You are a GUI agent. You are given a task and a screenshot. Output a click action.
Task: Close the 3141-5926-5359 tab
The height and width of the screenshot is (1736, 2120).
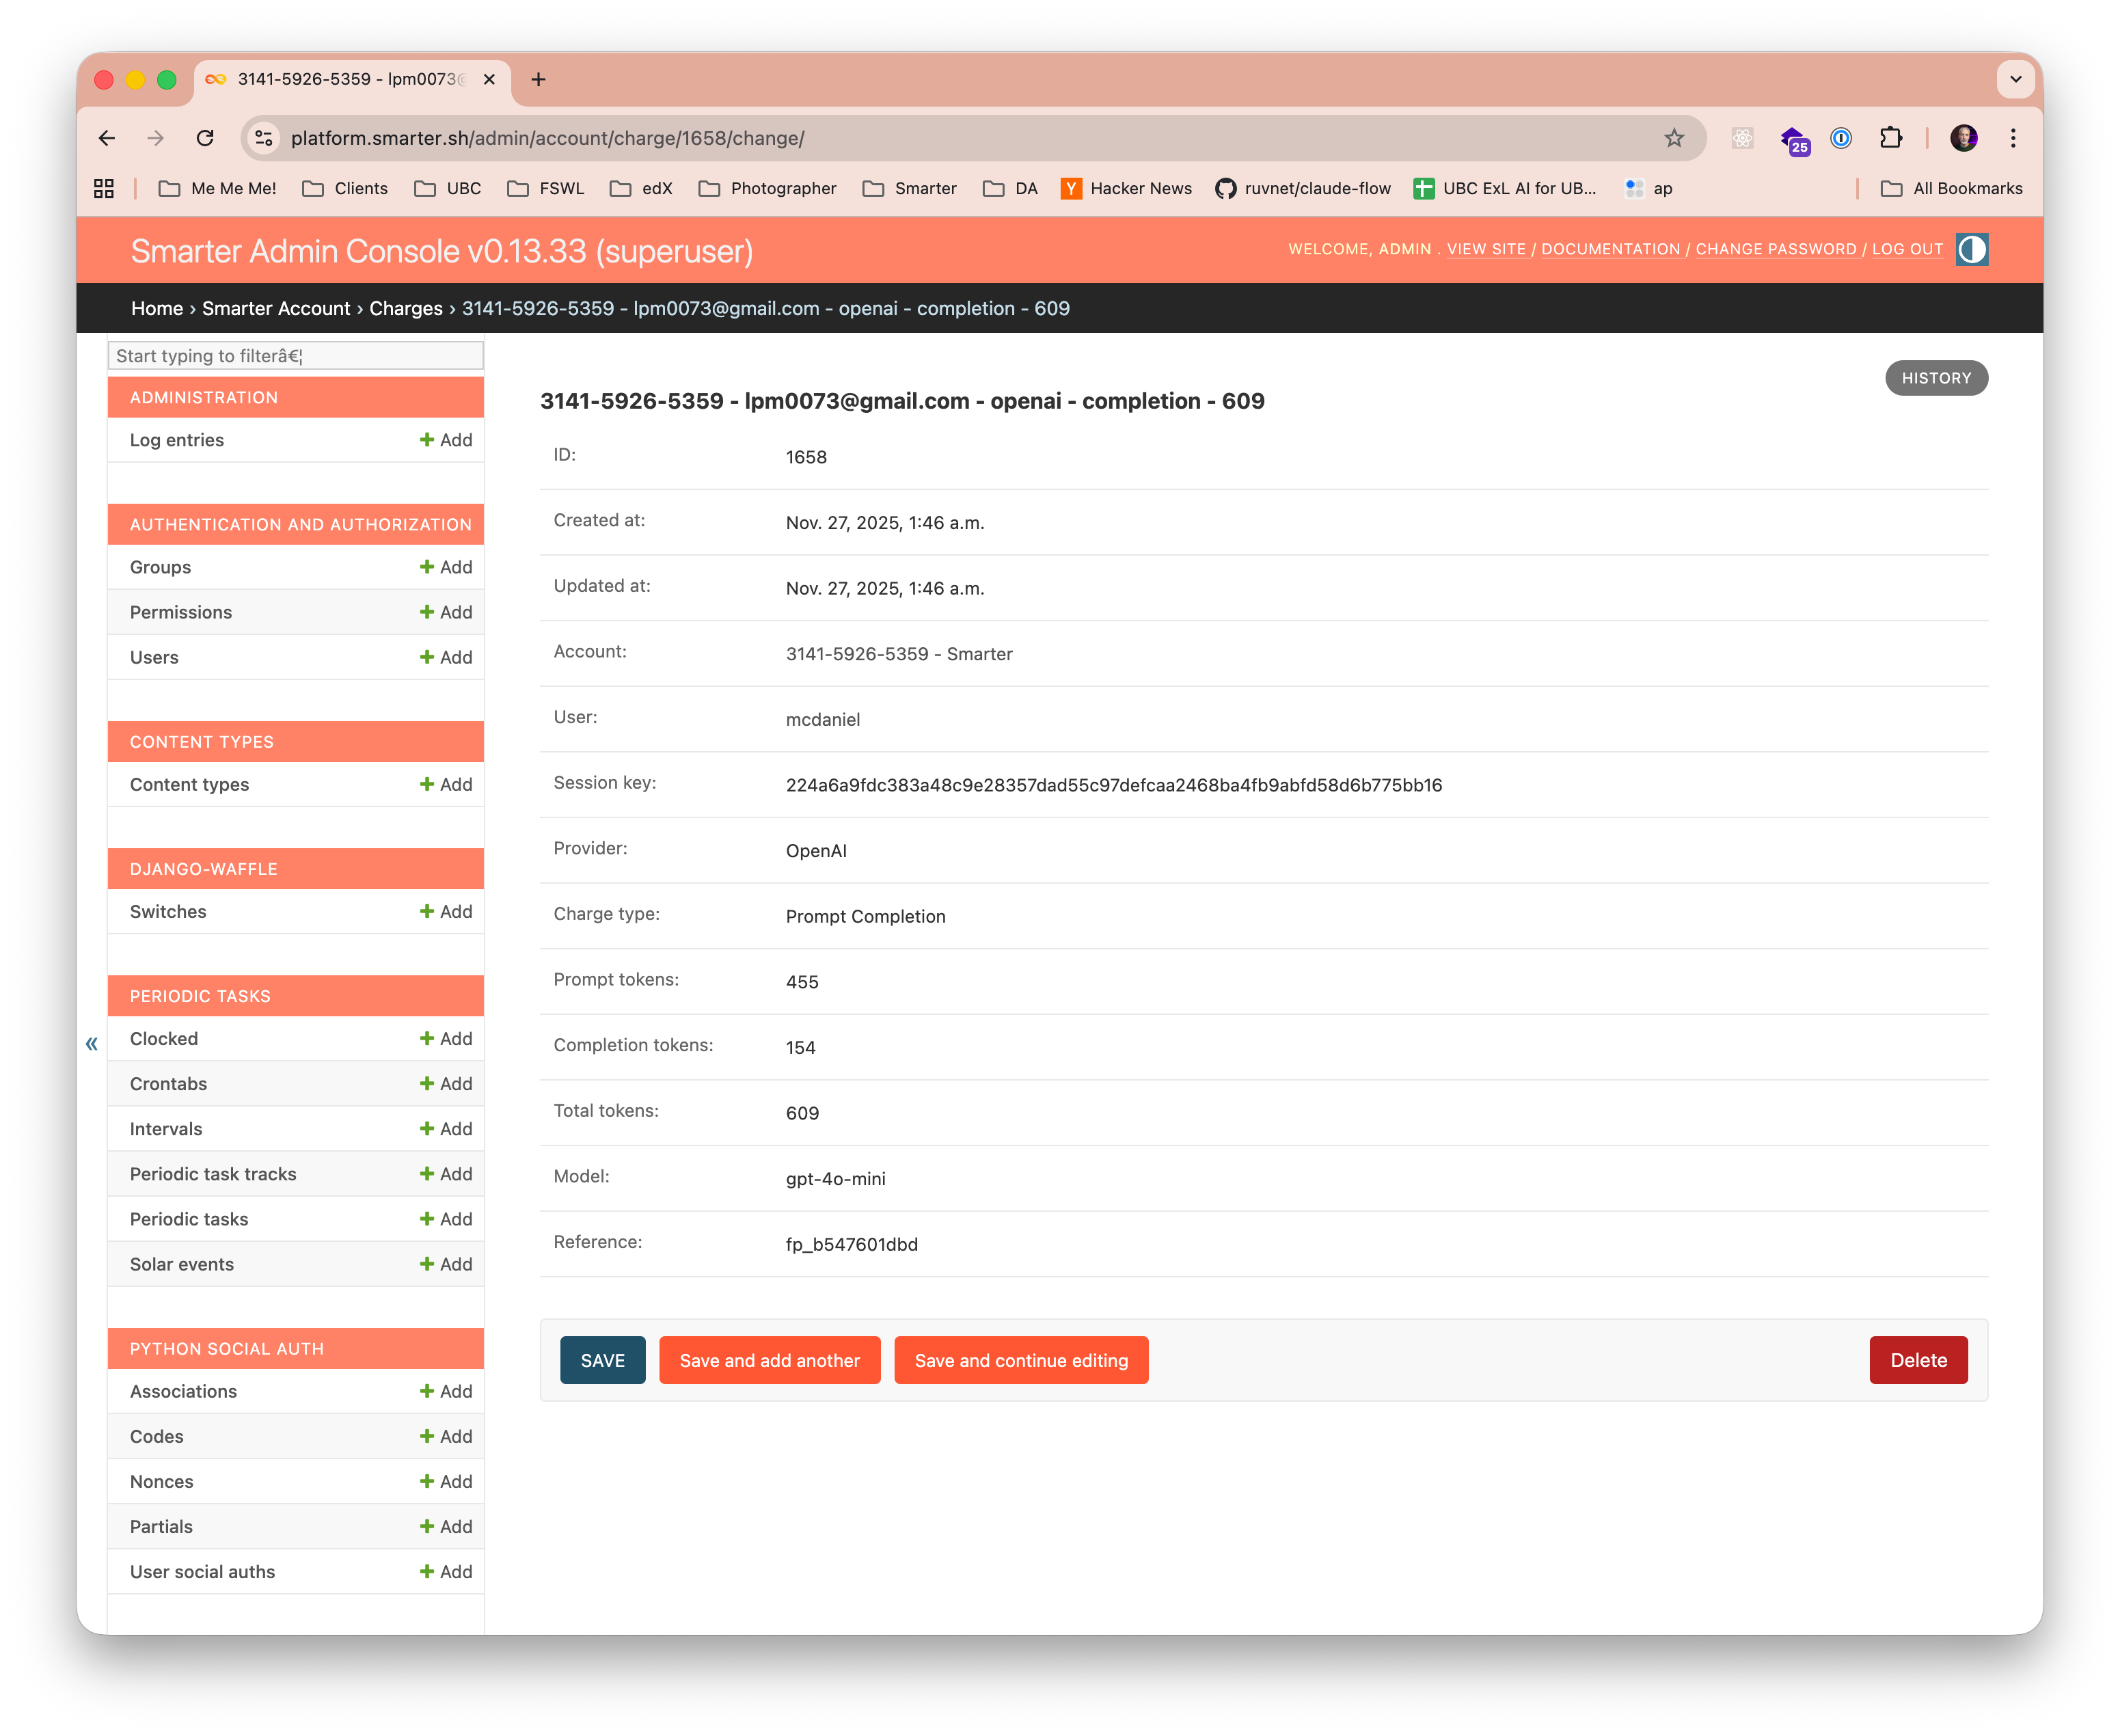pyautogui.click(x=489, y=79)
